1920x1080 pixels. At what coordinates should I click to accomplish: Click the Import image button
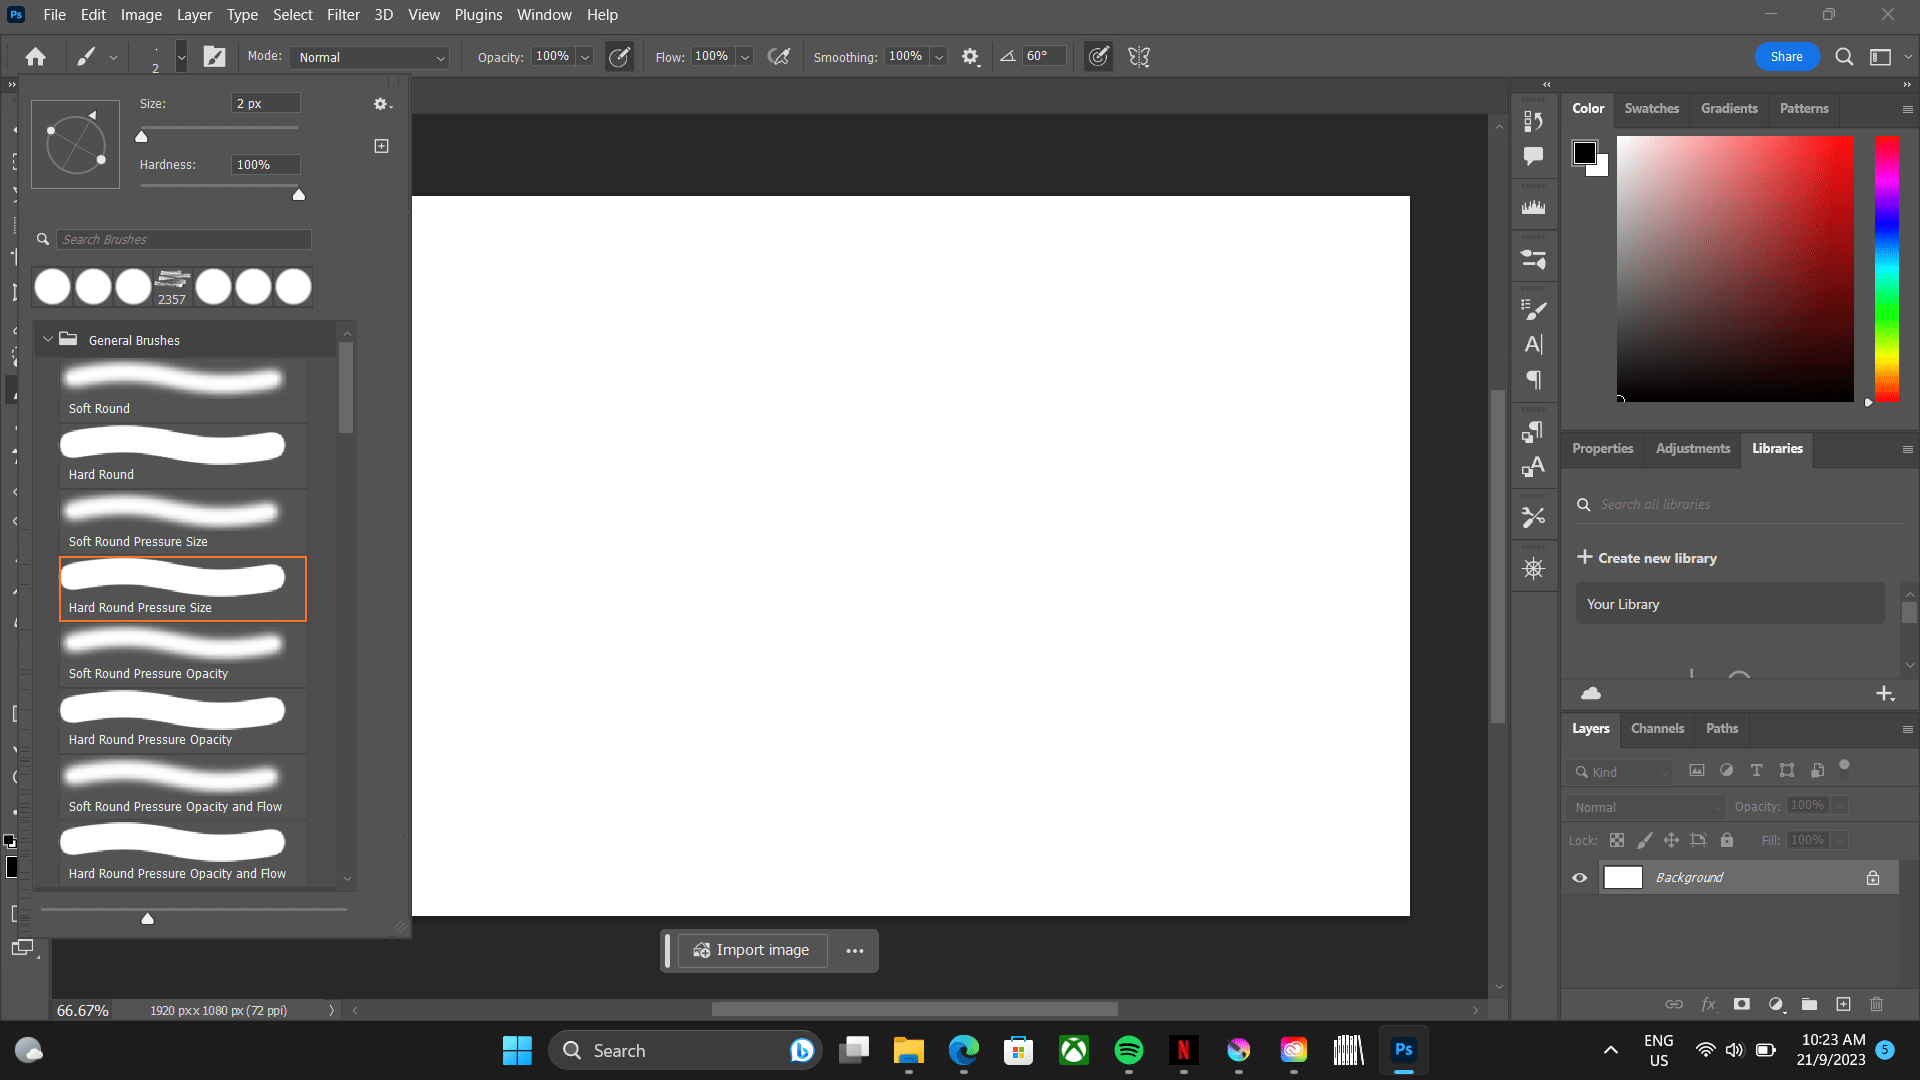752,950
